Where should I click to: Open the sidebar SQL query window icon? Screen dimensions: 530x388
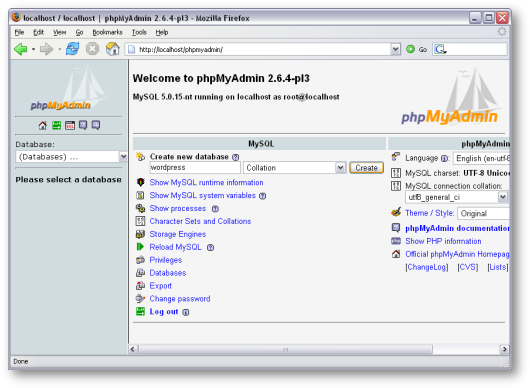[70, 126]
